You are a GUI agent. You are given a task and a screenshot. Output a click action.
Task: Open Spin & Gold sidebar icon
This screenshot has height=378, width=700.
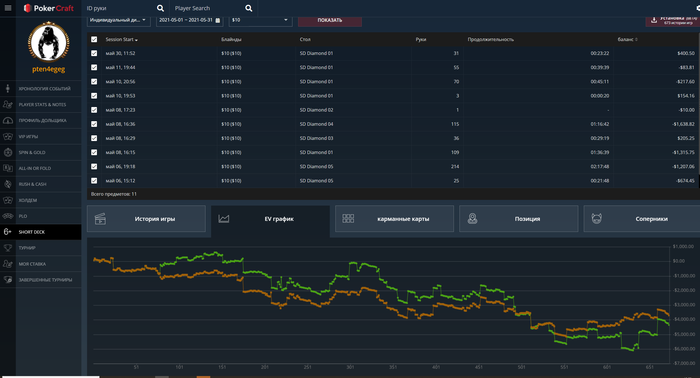[8, 152]
